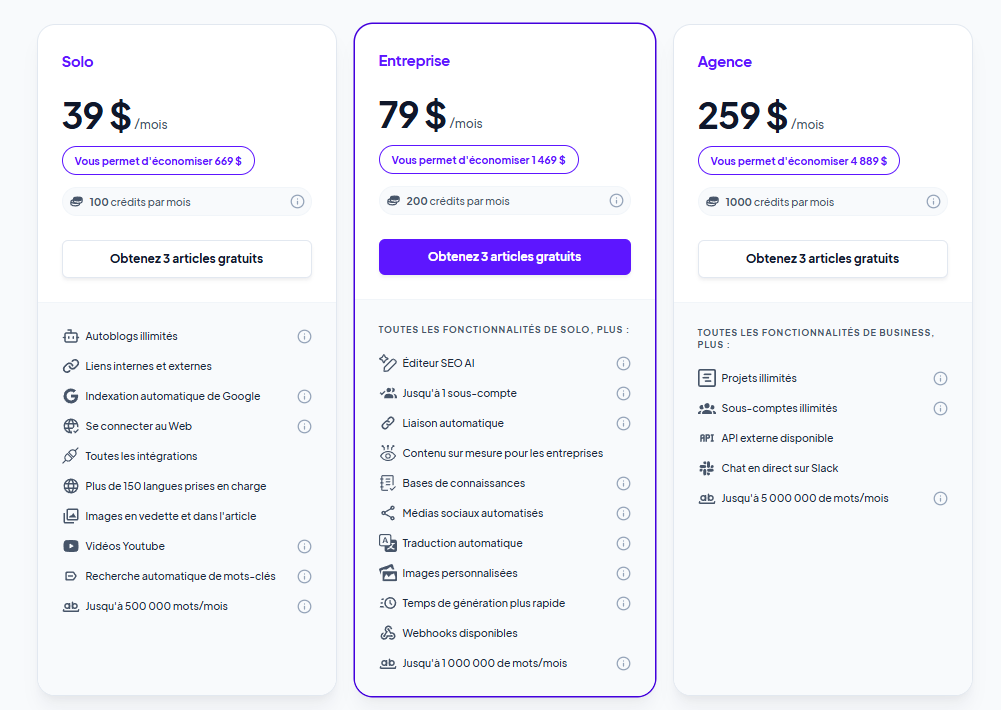Click info icon next to 100 crédits par mois
Image resolution: width=1001 pixels, height=710 pixels.
coord(297,202)
